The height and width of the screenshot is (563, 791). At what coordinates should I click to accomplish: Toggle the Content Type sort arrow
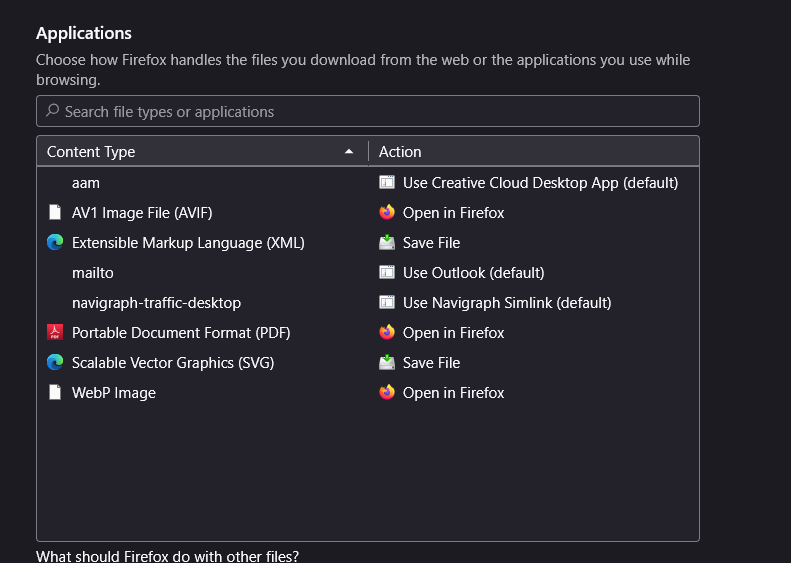[x=349, y=152]
